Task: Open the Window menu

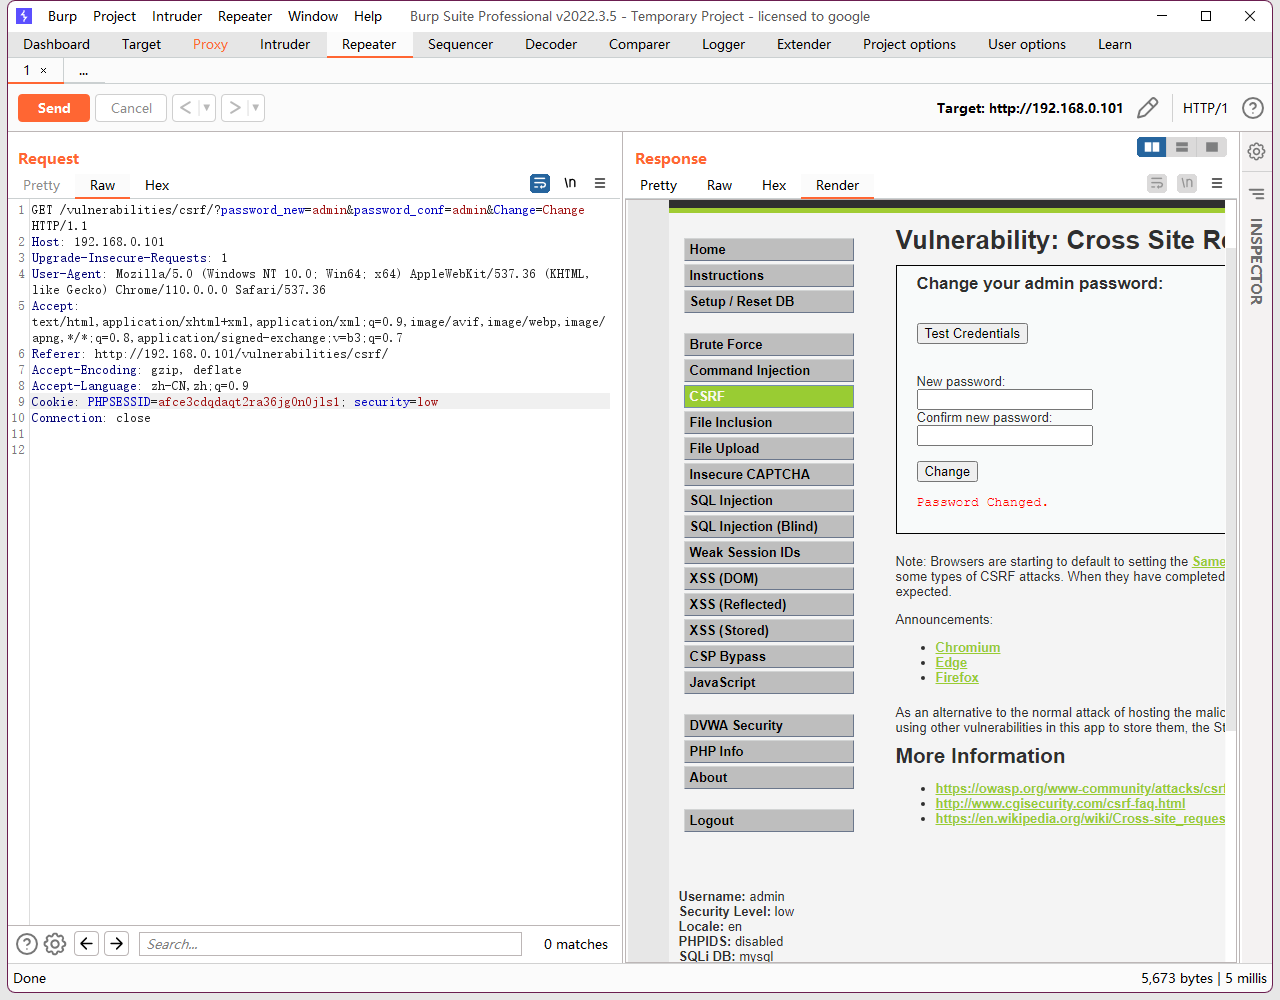Action: pos(313,16)
